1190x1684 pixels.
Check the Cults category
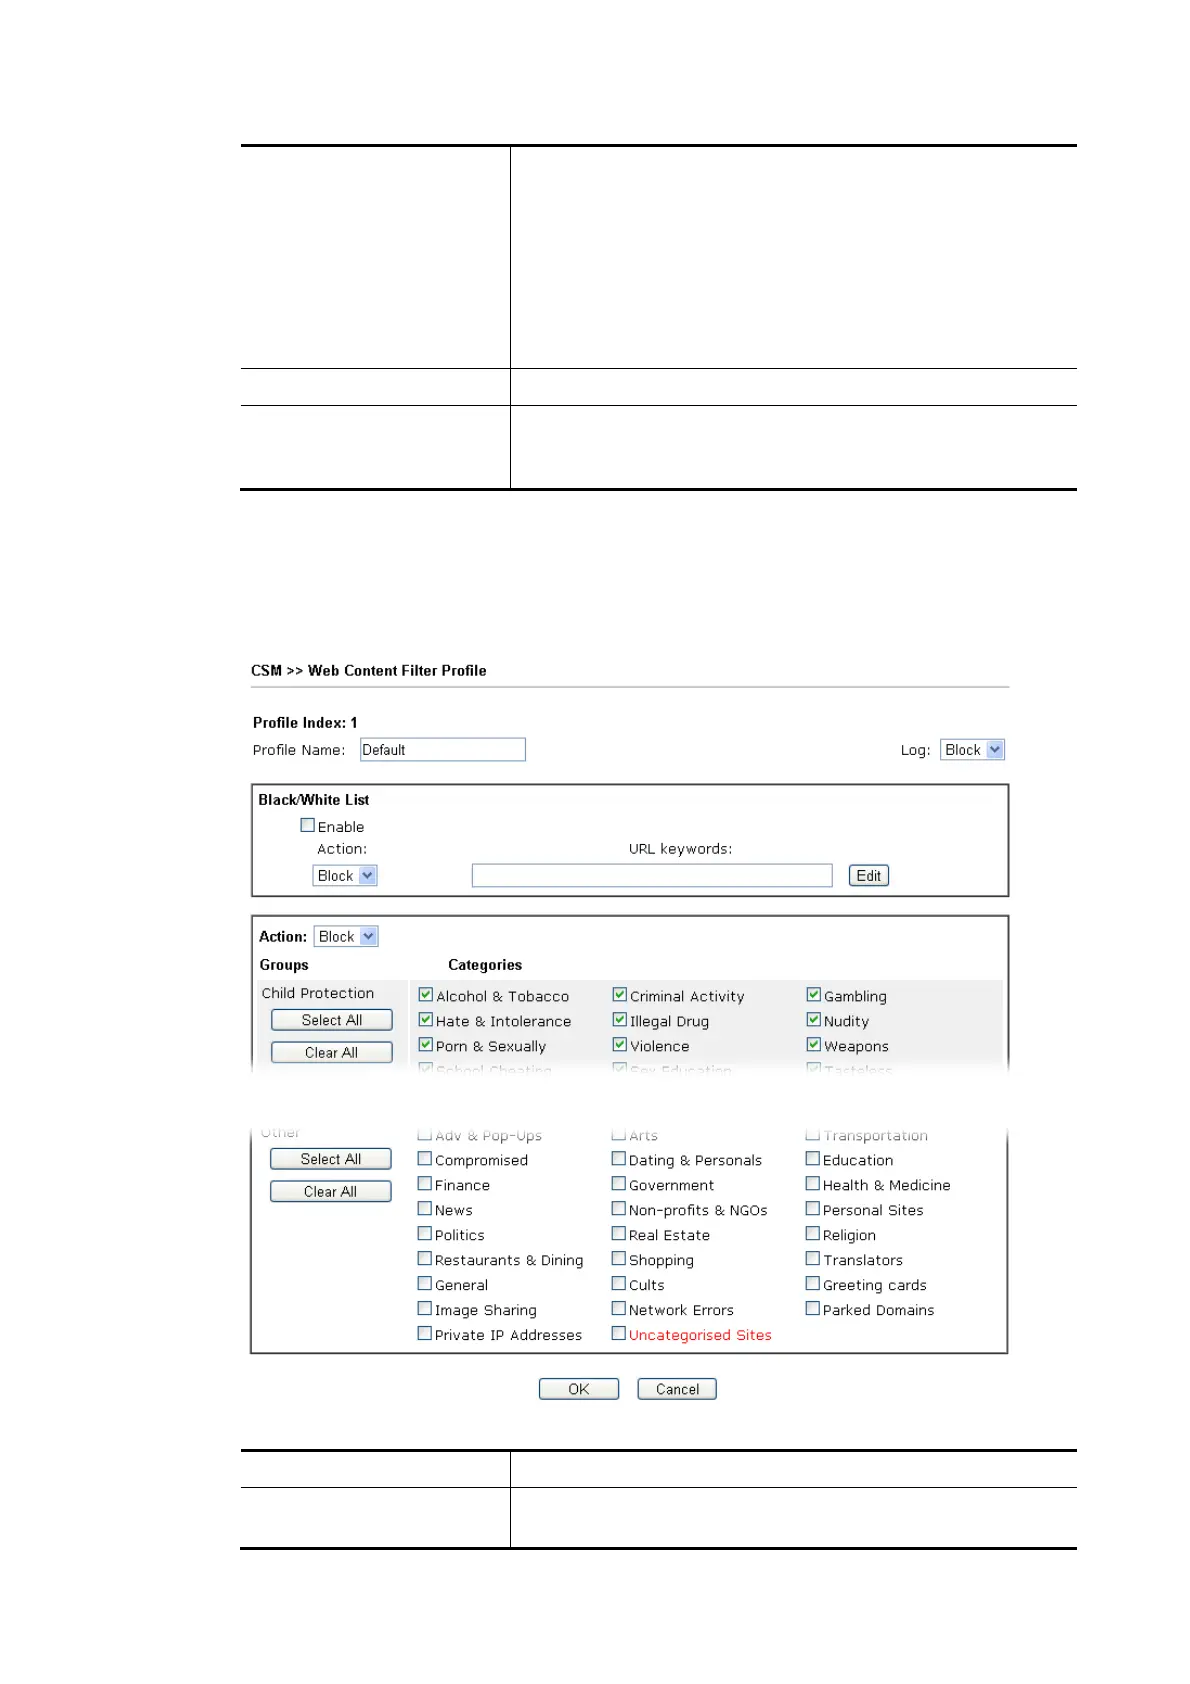(619, 1284)
